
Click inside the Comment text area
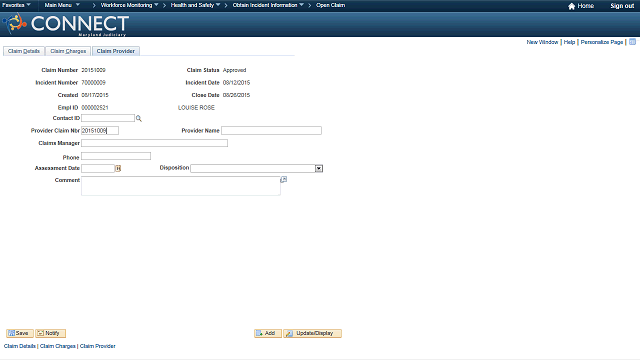click(181, 186)
